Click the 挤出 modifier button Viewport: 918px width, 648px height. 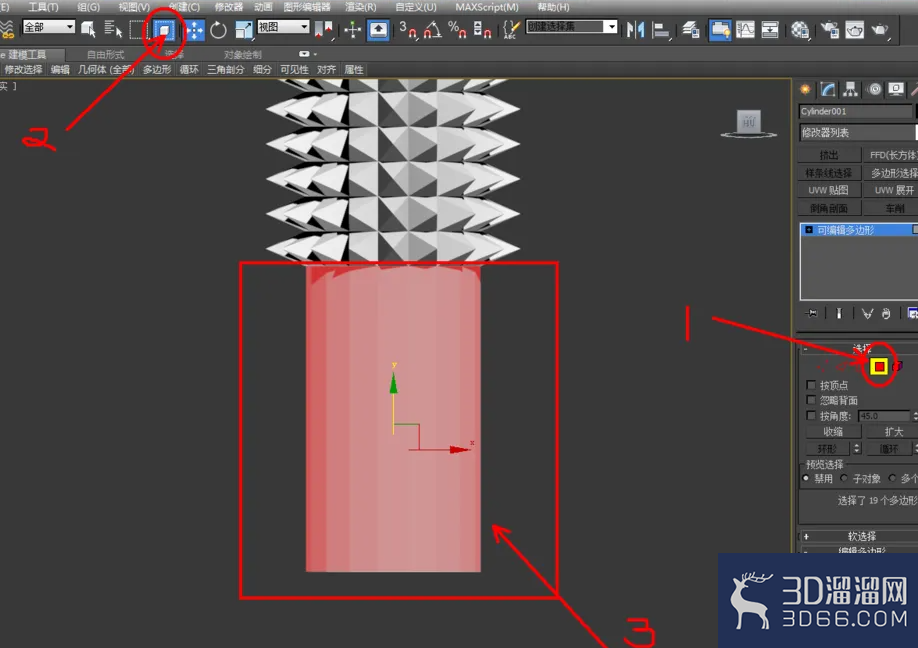coord(829,155)
